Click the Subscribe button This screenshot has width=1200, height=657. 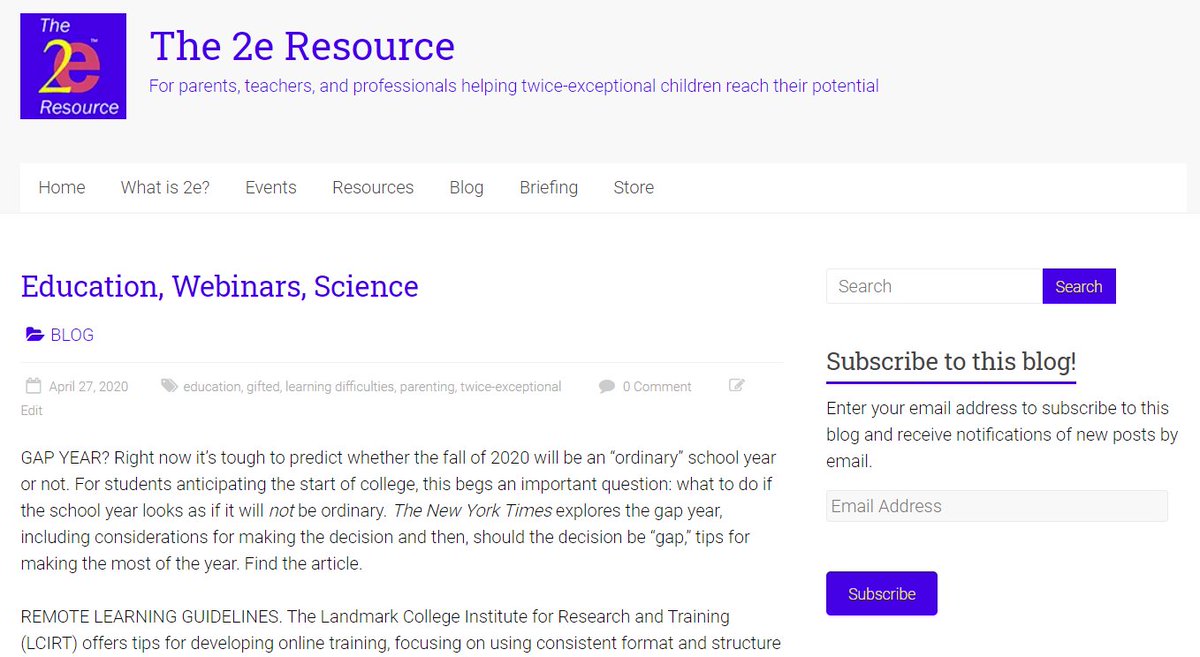(x=882, y=593)
